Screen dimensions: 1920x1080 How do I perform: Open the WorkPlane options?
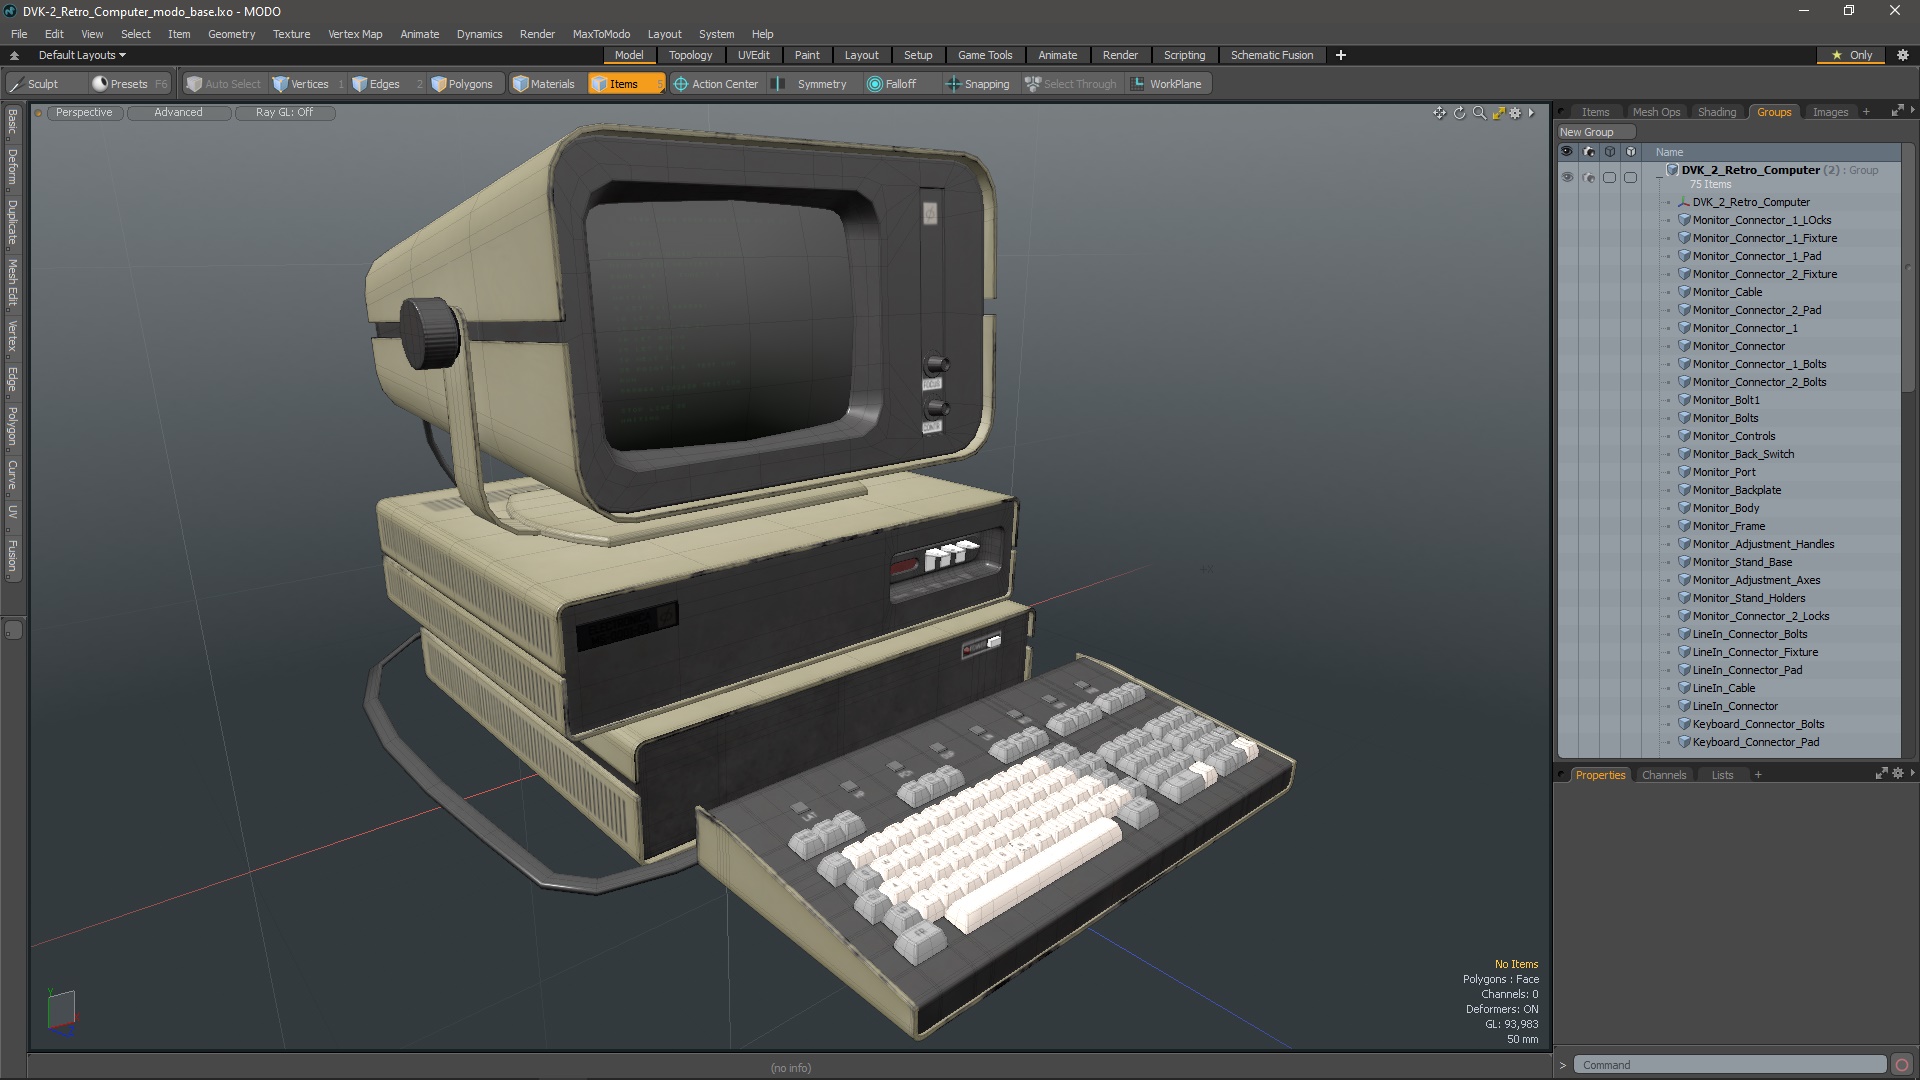pyautogui.click(x=1167, y=84)
